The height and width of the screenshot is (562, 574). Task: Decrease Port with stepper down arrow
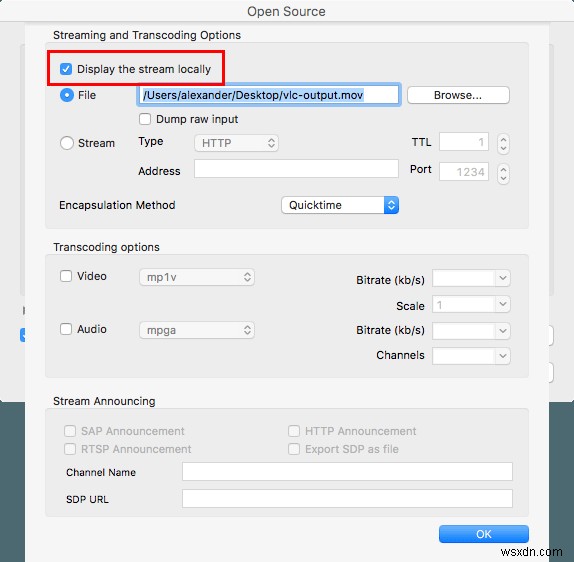click(x=503, y=178)
